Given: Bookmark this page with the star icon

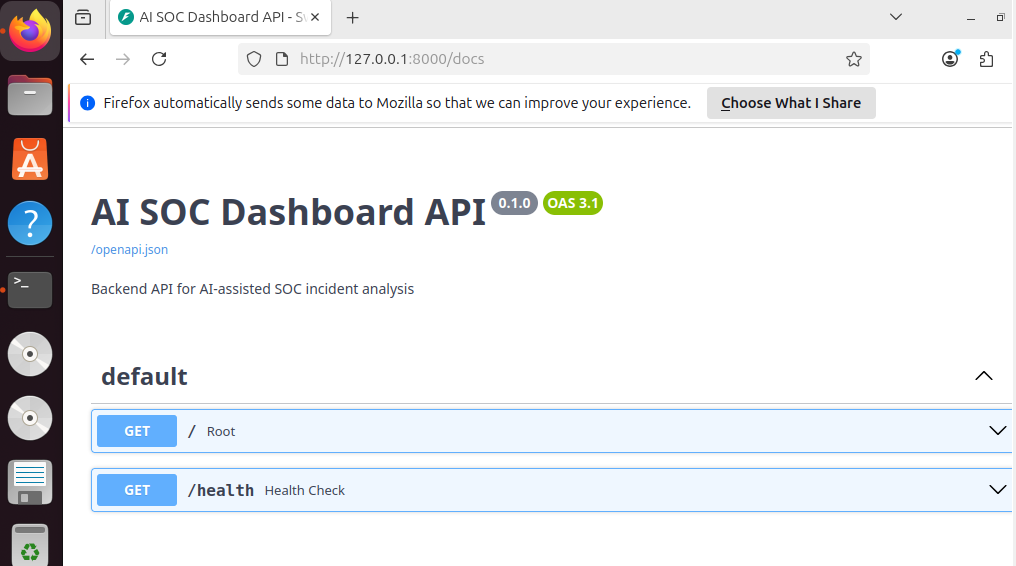Looking at the screenshot, I should (x=853, y=60).
